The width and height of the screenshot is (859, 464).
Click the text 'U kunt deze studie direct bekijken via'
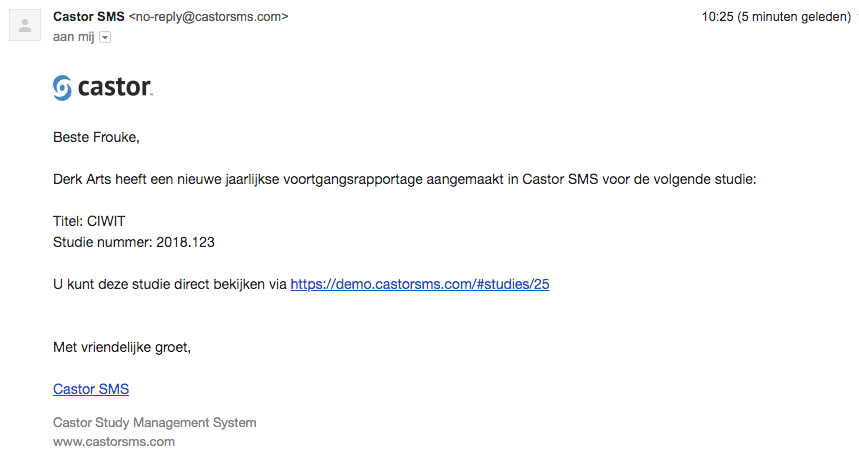coord(170,284)
